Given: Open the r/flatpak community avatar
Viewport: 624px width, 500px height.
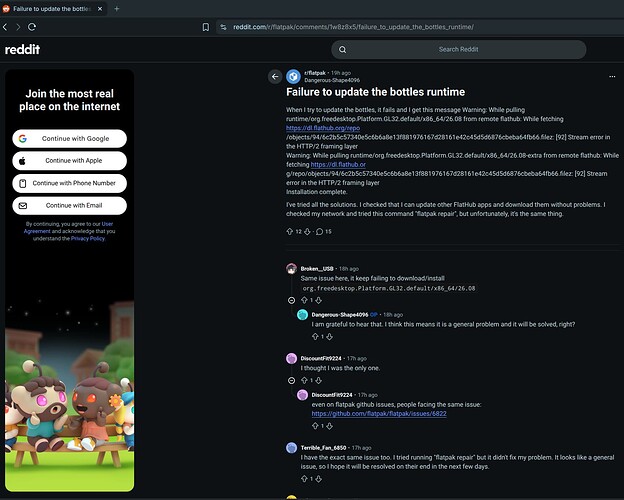Looking at the screenshot, I should point(293,76).
